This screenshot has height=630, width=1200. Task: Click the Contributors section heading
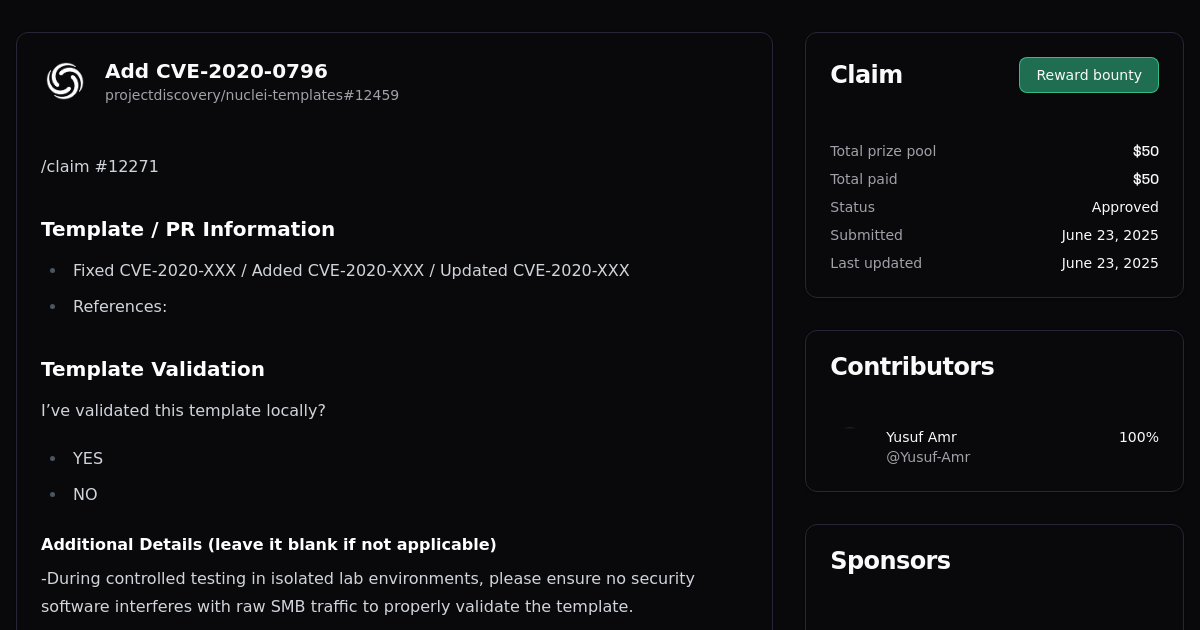coord(912,366)
